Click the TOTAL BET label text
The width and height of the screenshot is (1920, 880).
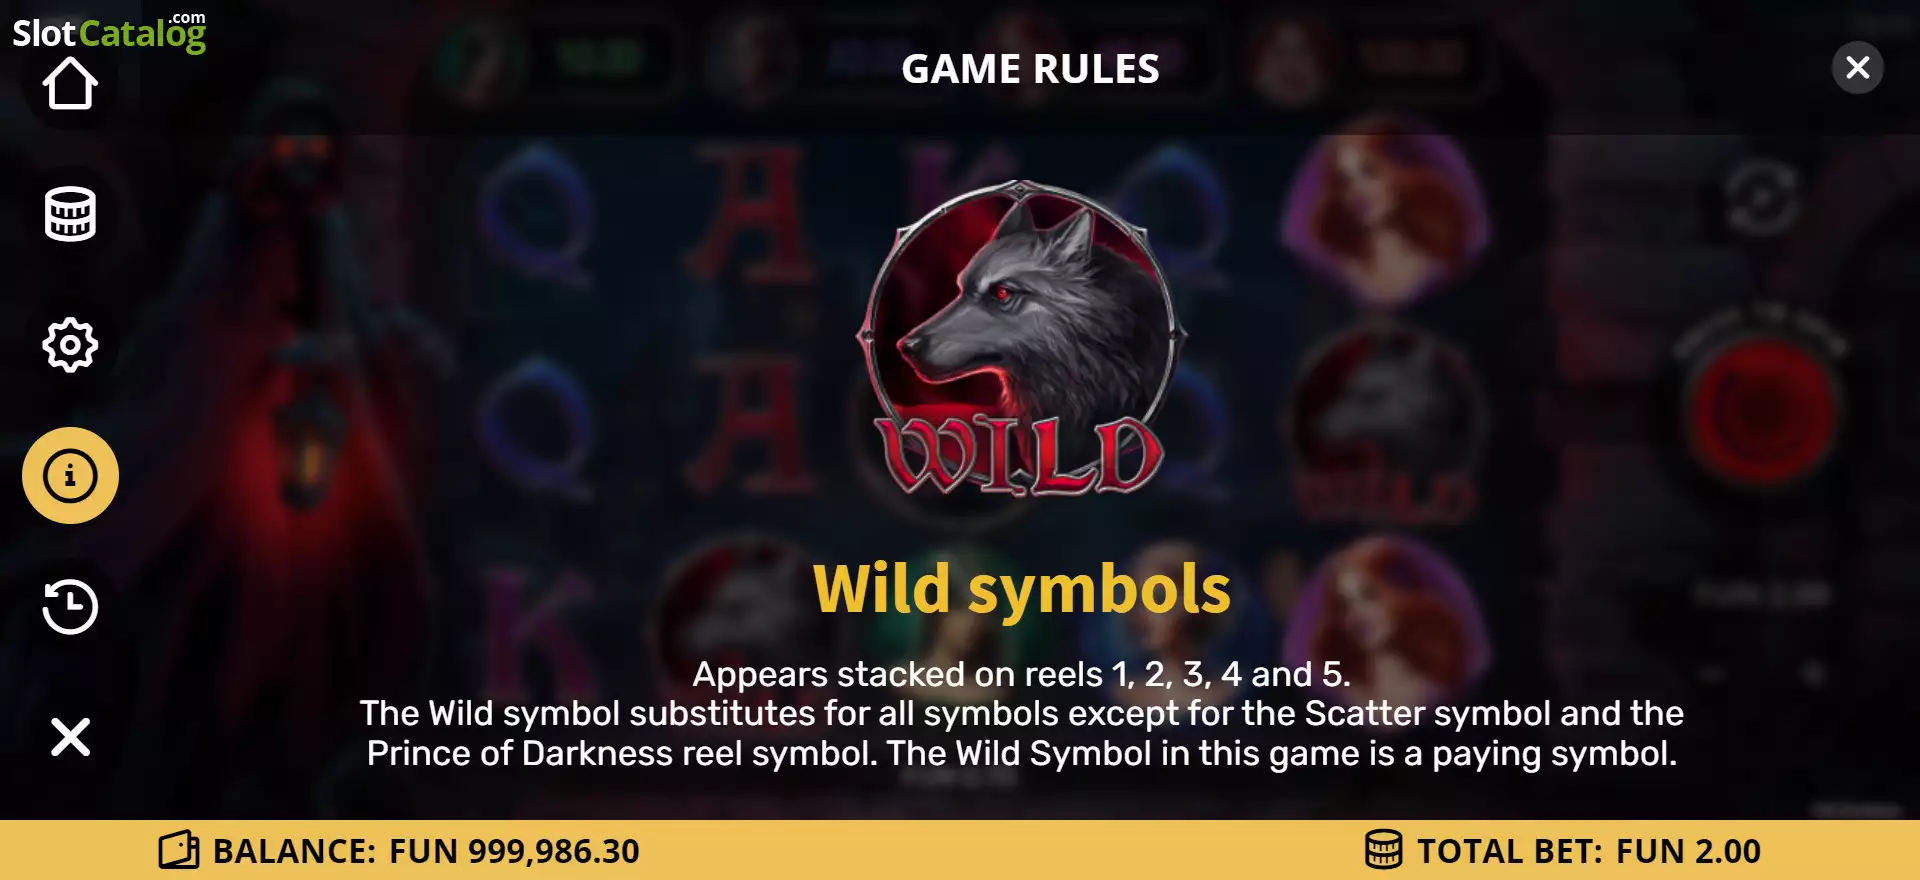click(1510, 851)
